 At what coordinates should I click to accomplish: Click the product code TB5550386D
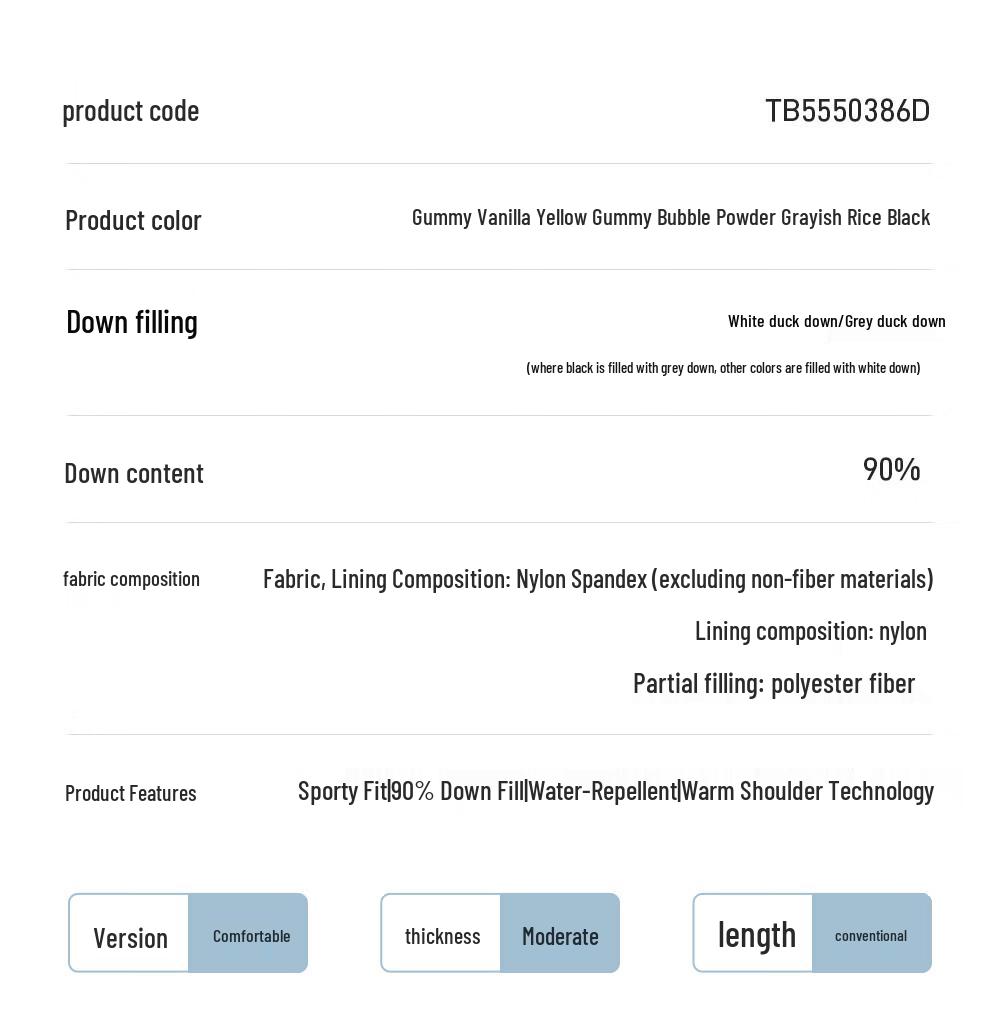pos(847,110)
